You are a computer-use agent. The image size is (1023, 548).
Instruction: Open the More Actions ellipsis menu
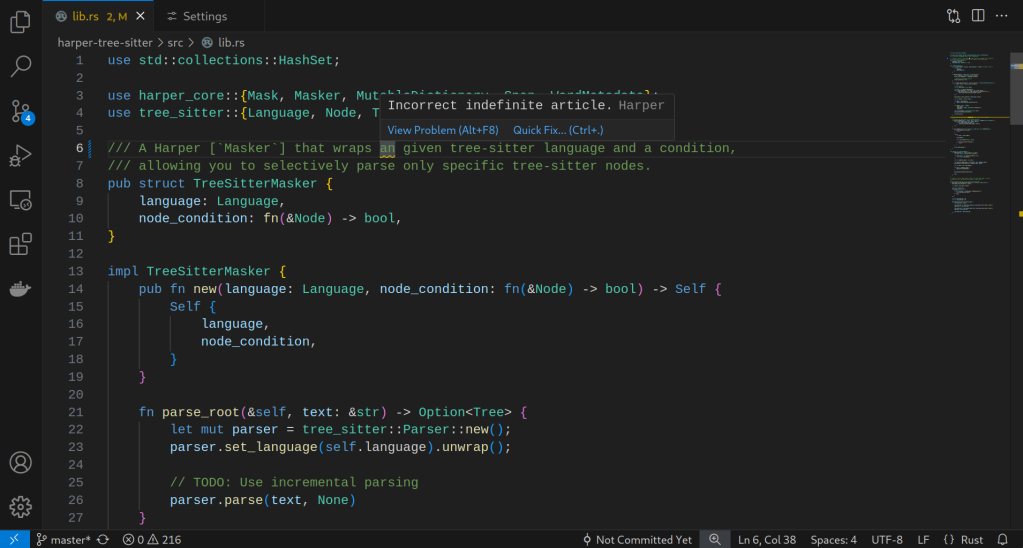1002,16
